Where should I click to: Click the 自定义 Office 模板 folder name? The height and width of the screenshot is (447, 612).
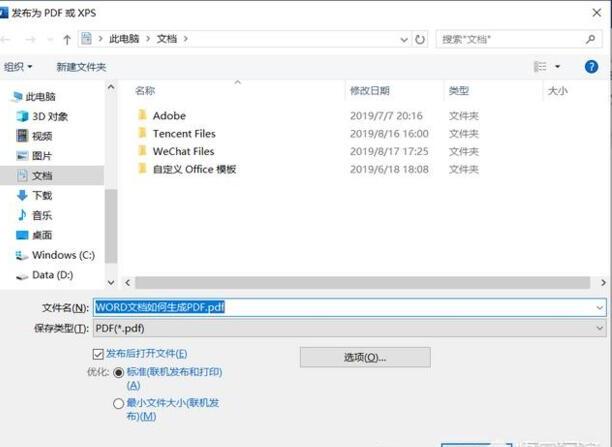(194, 169)
